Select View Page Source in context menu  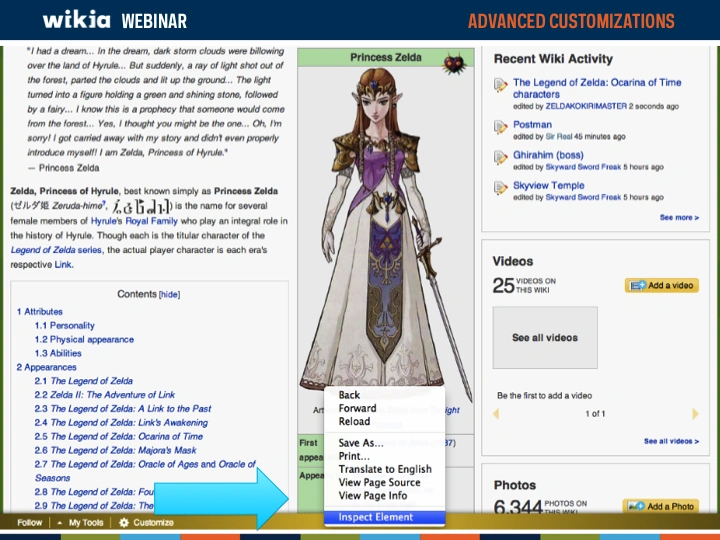[x=379, y=482]
